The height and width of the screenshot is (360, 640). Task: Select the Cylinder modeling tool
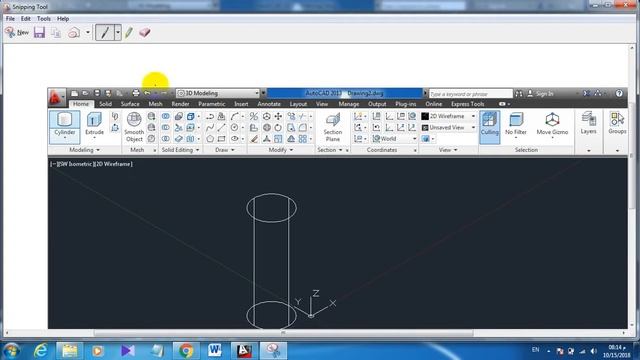pos(64,122)
